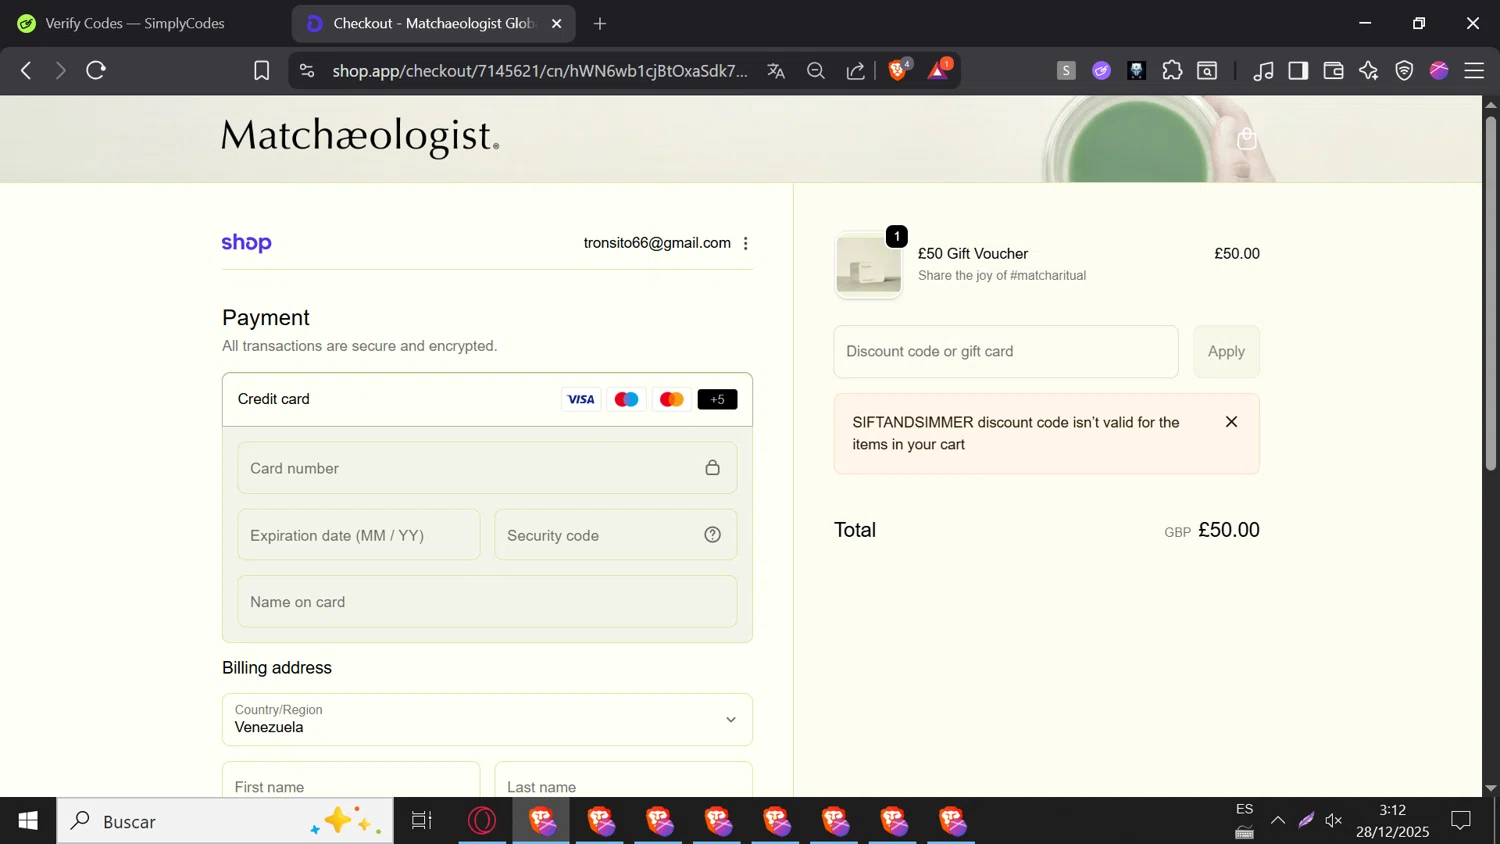
Task: Focus the Last name field
Action: point(623,780)
